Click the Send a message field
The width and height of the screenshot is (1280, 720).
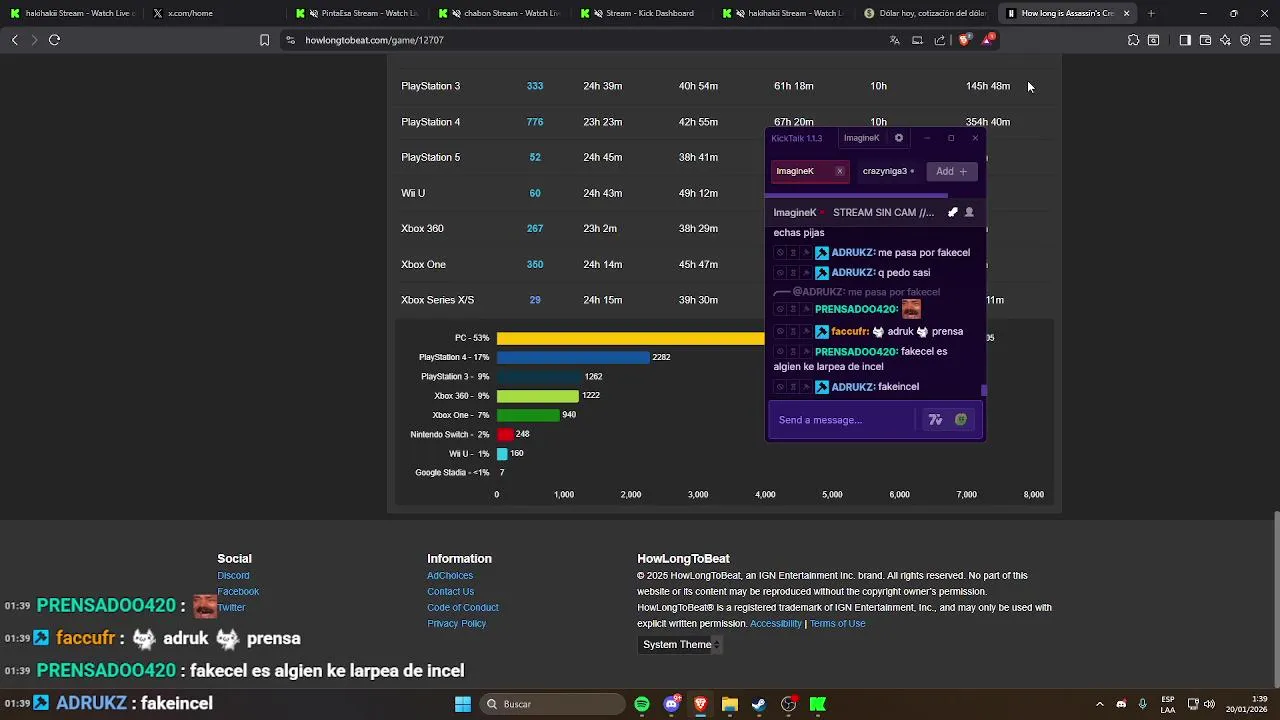pyautogui.click(x=845, y=420)
